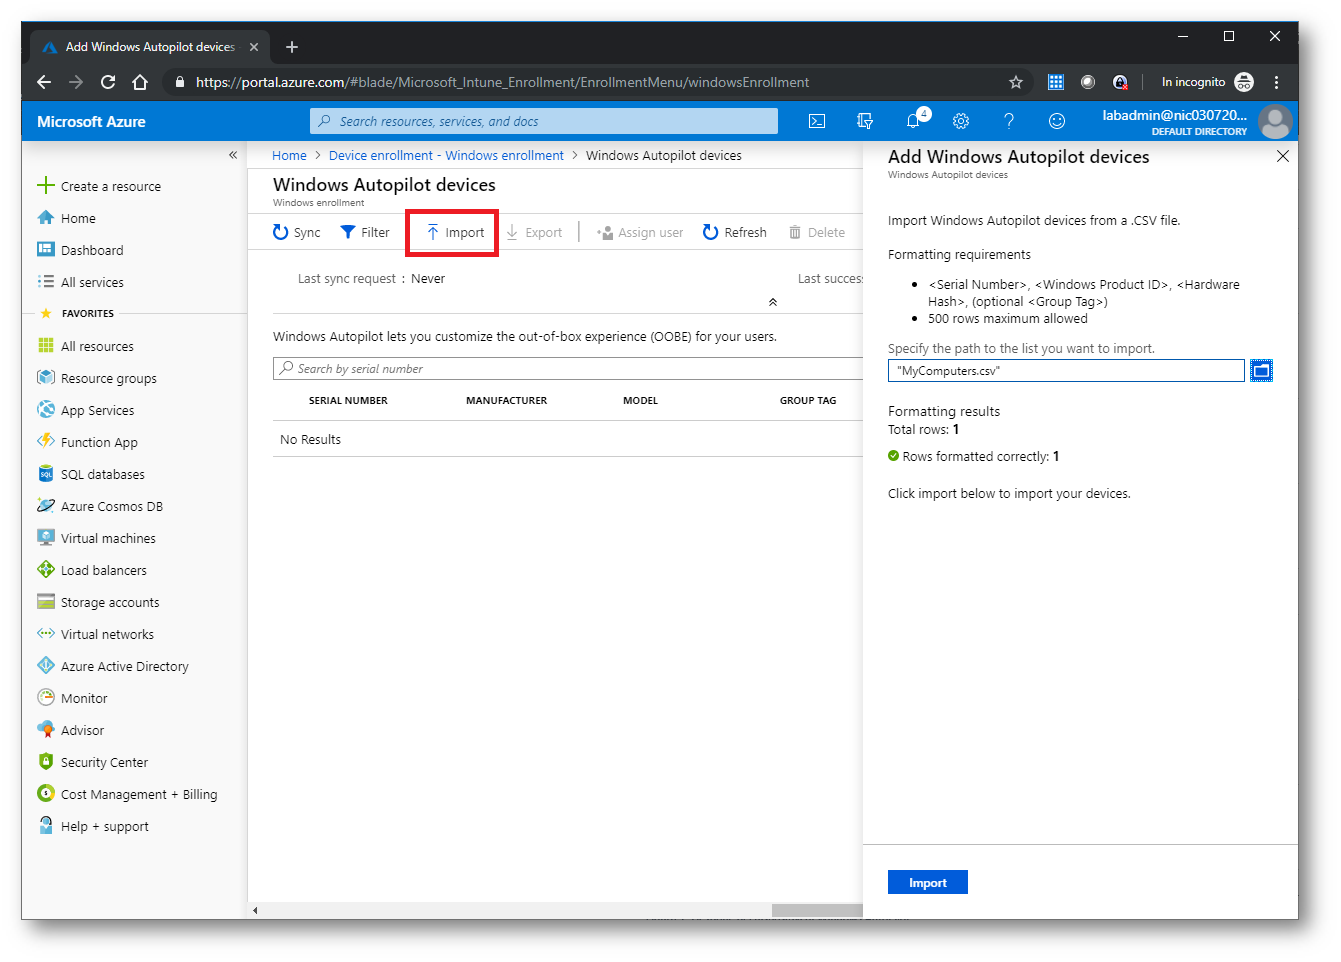Click browser home button

pyautogui.click(x=140, y=82)
